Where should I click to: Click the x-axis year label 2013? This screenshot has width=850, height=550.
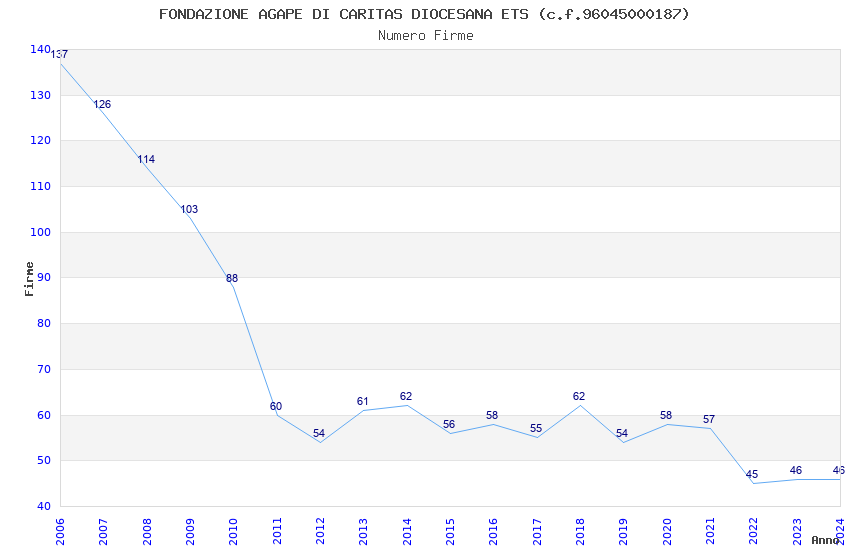point(363,532)
